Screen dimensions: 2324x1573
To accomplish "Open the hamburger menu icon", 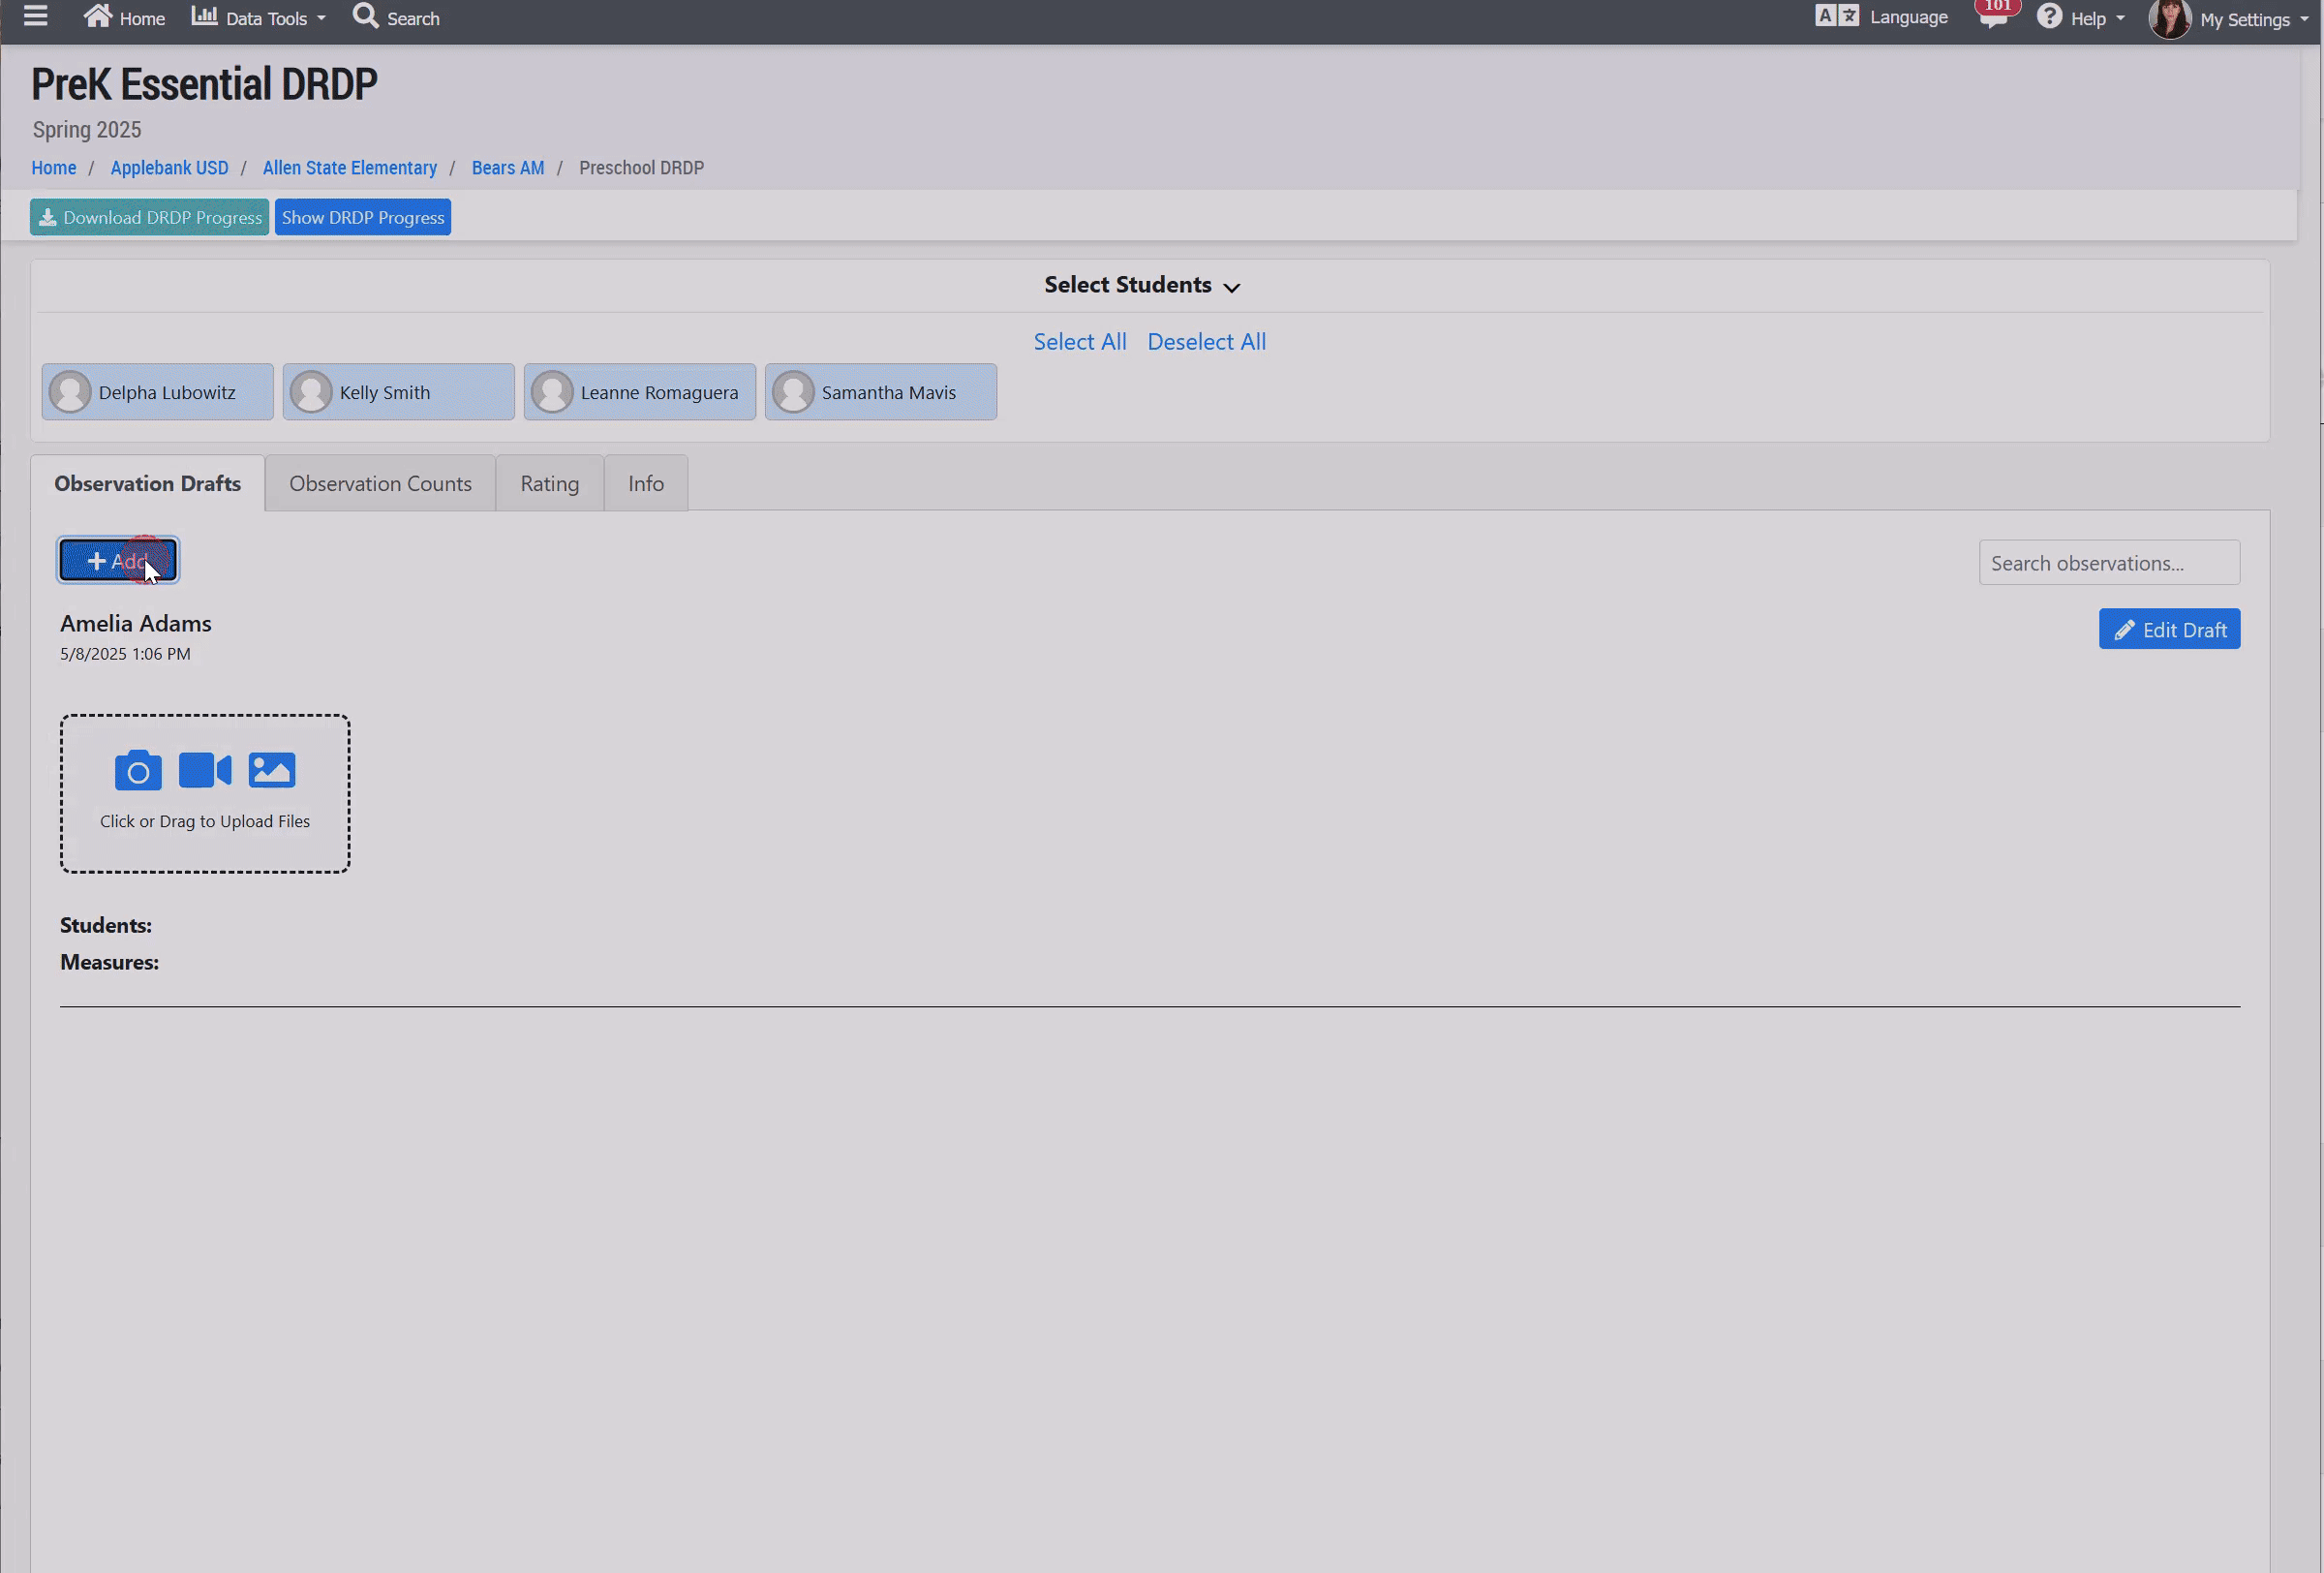I will pos(36,17).
